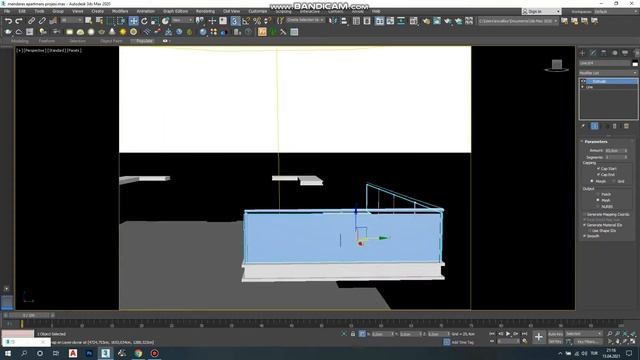Open the Edit menu

(x=22, y=11)
